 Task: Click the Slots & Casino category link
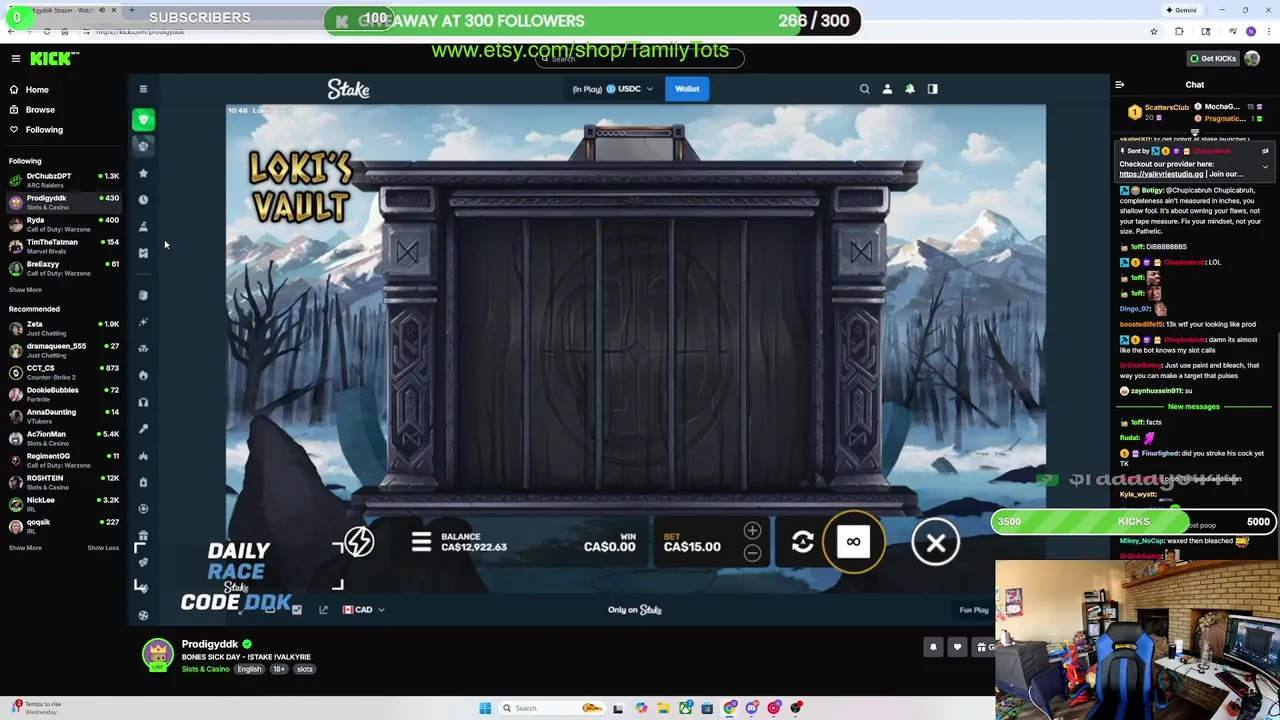click(x=205, y=669)
